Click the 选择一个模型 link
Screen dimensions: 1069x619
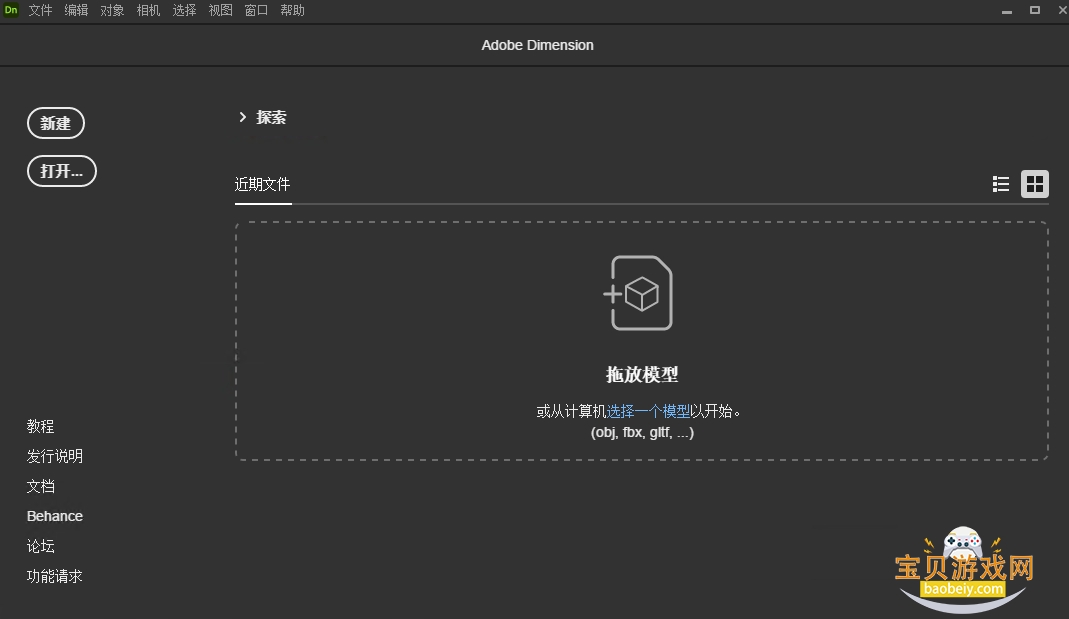pos(648,411)
